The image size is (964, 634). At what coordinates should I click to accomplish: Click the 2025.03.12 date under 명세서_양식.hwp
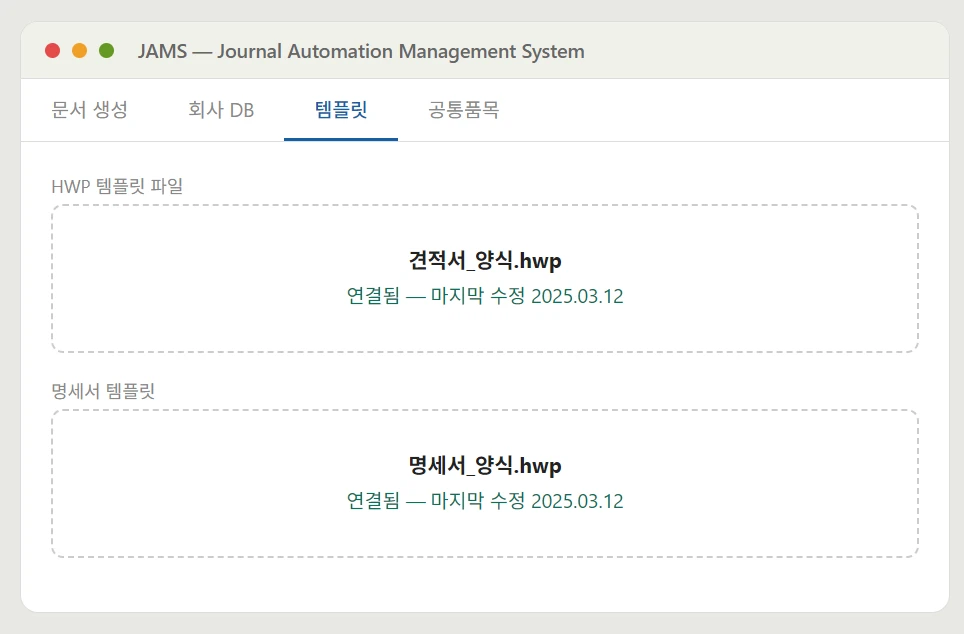(x=577, y=501)
